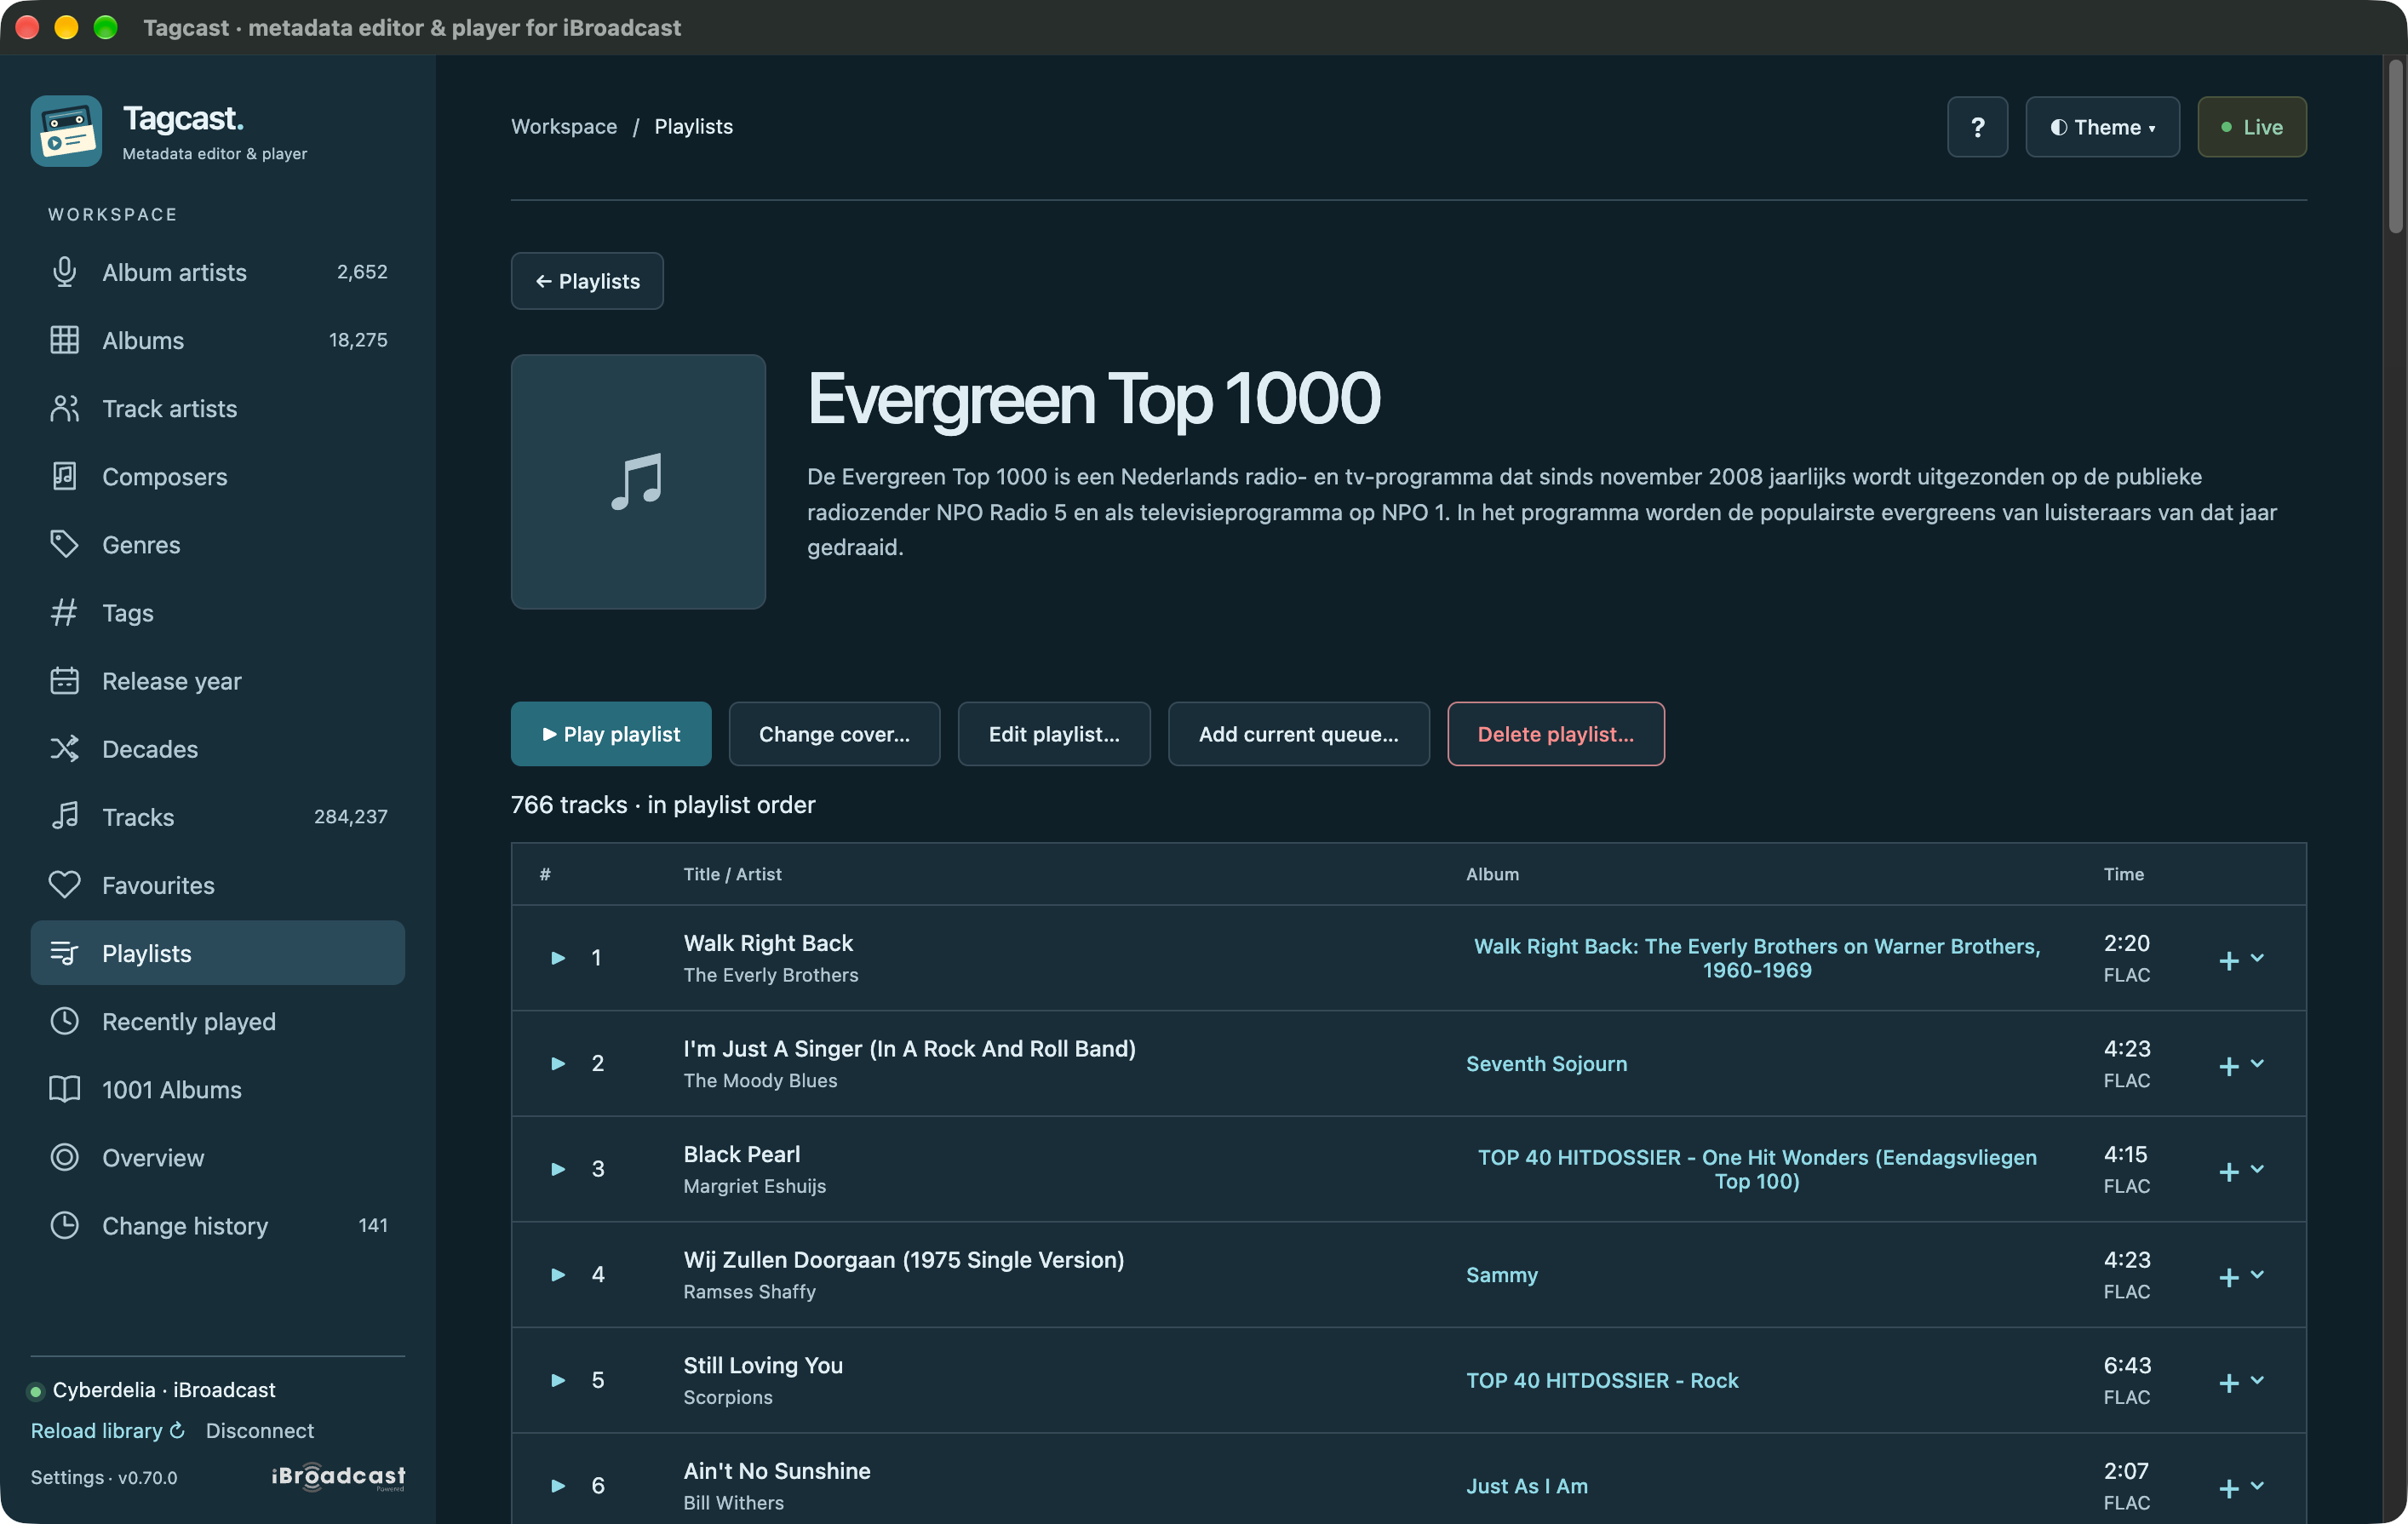Click Playlists in the breadcrumb
Viewport: 2408px width, 1524px height.
694,126
